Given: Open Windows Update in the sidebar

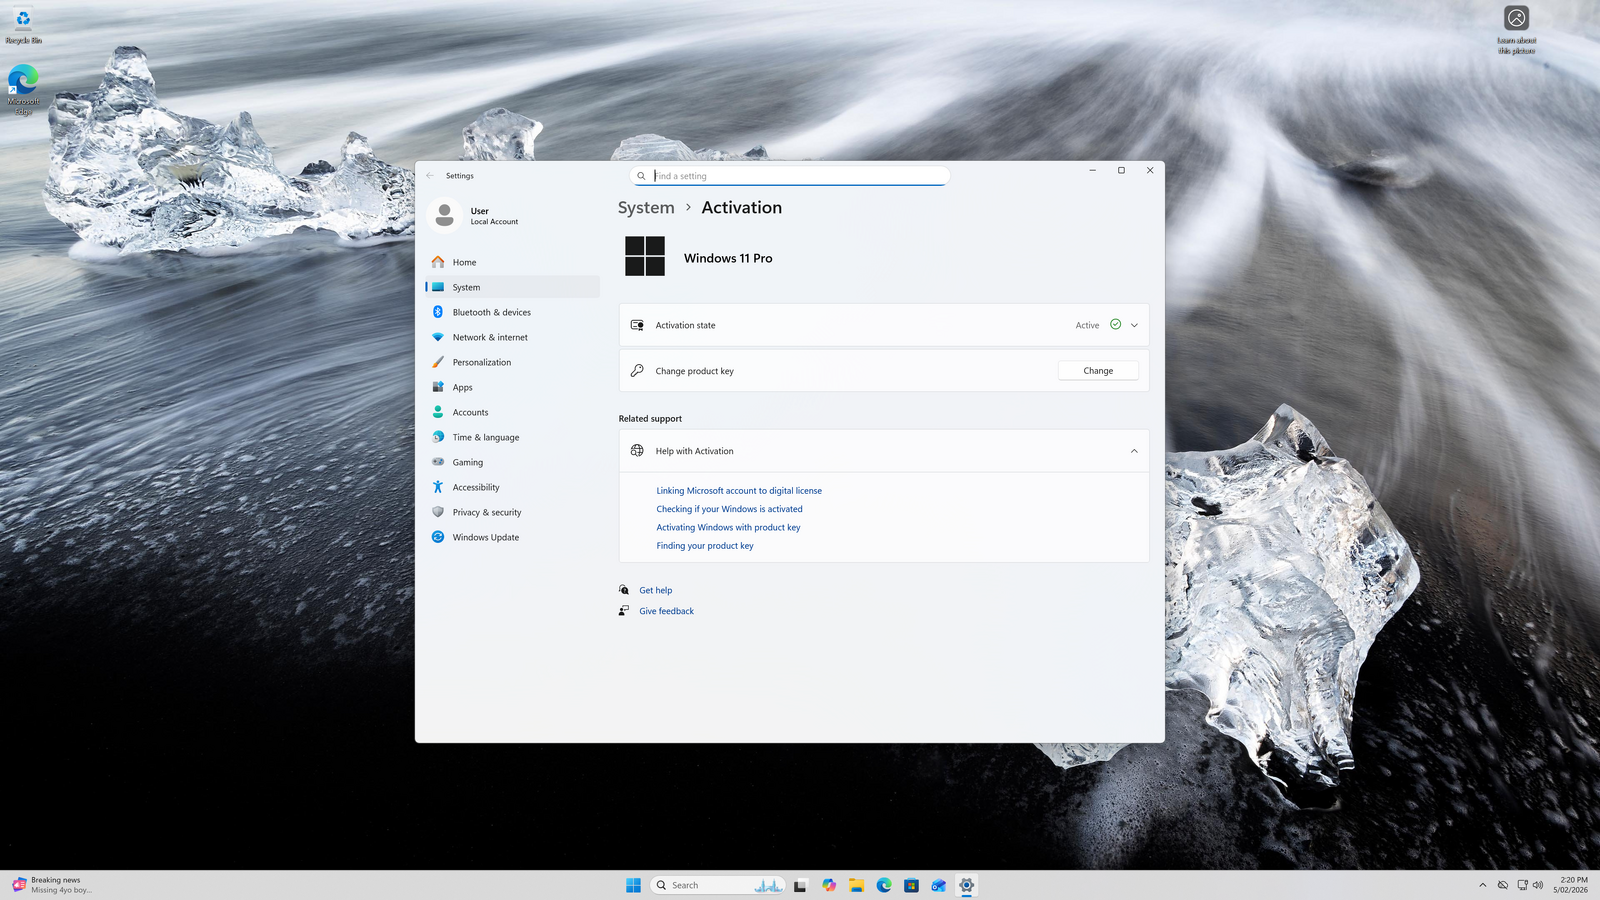Looking at the screenshot, I should coord(485,538).
